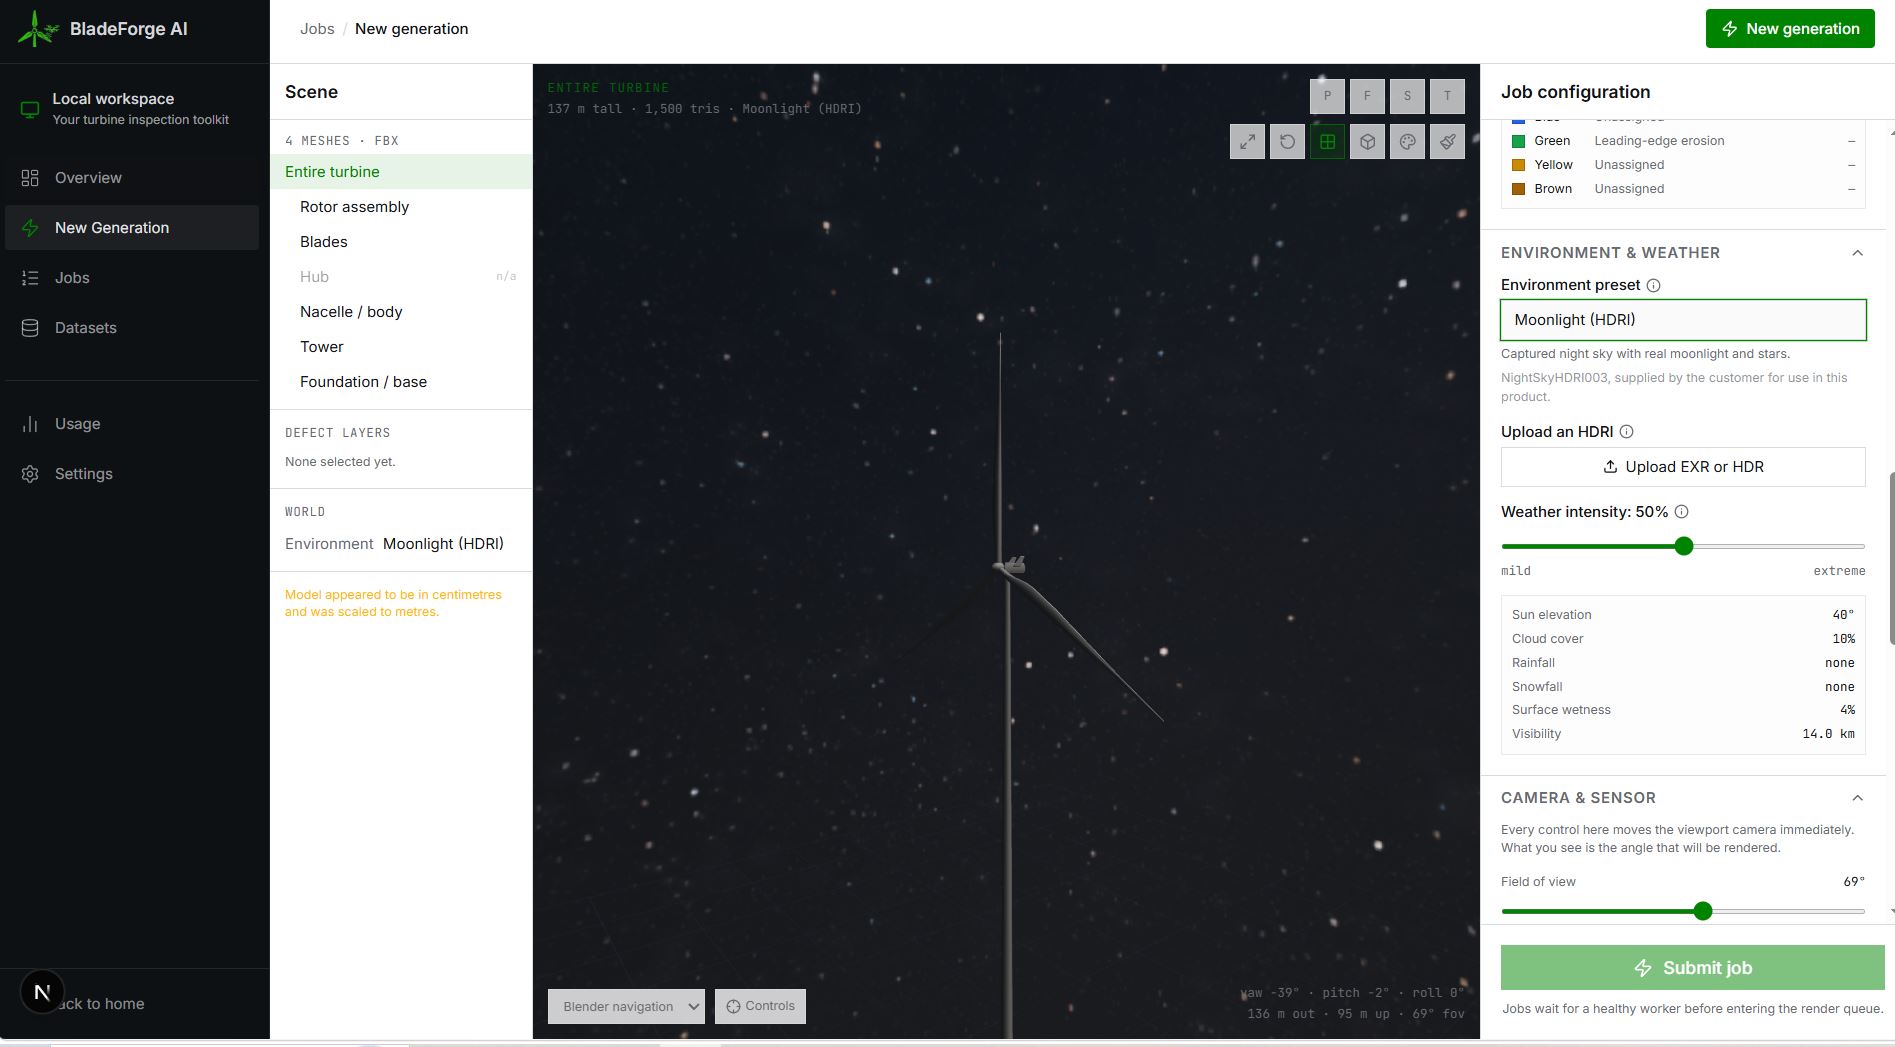1895x1047 pixels.
Task: Click the Local workspace monitor icon
Action: (30, 109)
